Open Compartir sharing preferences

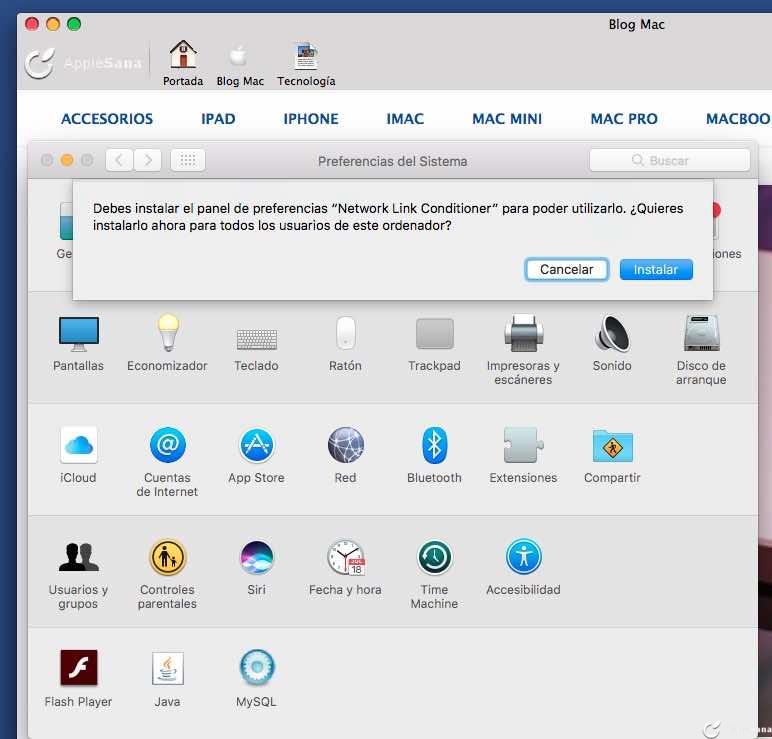point(612,455)
